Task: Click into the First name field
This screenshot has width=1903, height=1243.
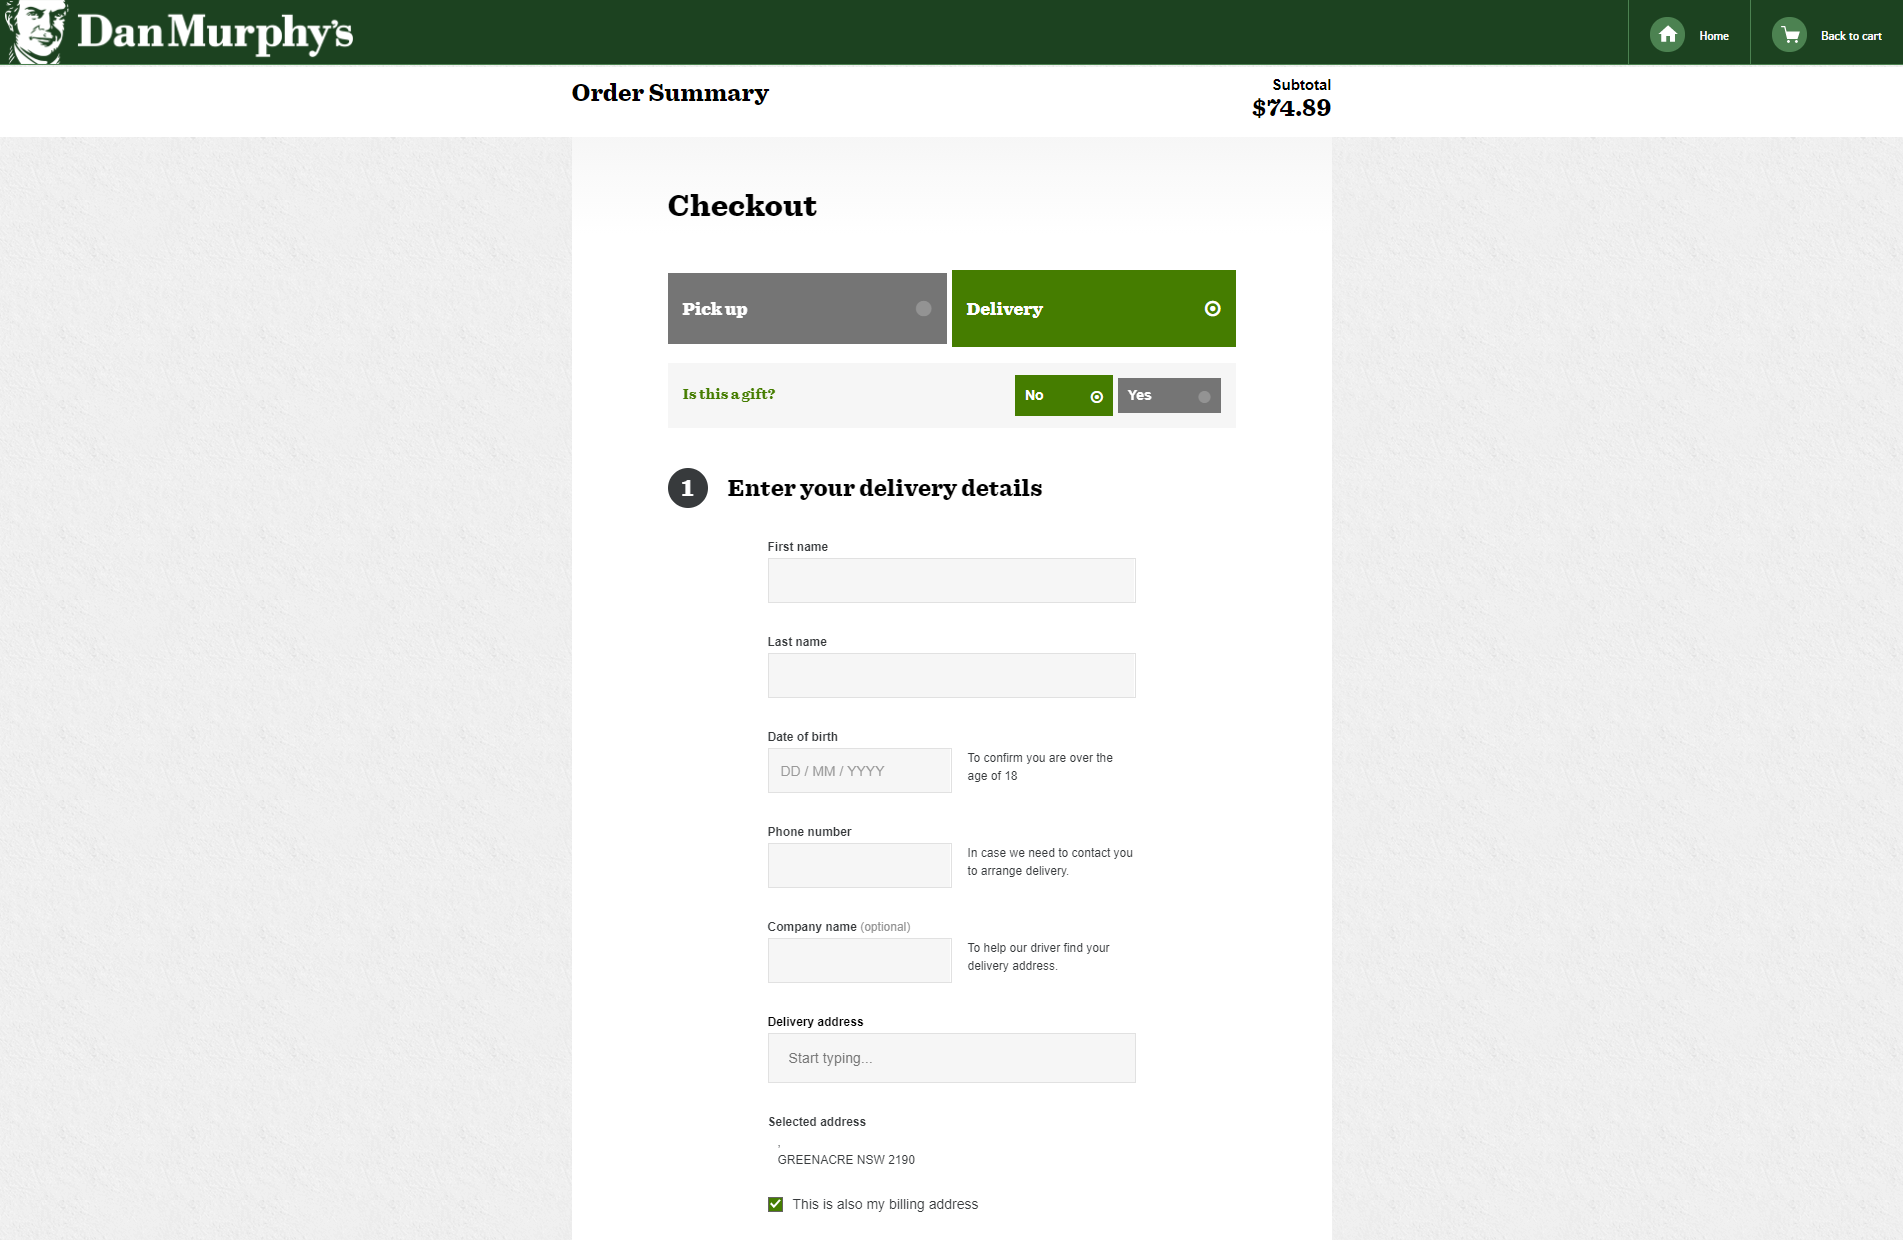Action: (951, 581)
